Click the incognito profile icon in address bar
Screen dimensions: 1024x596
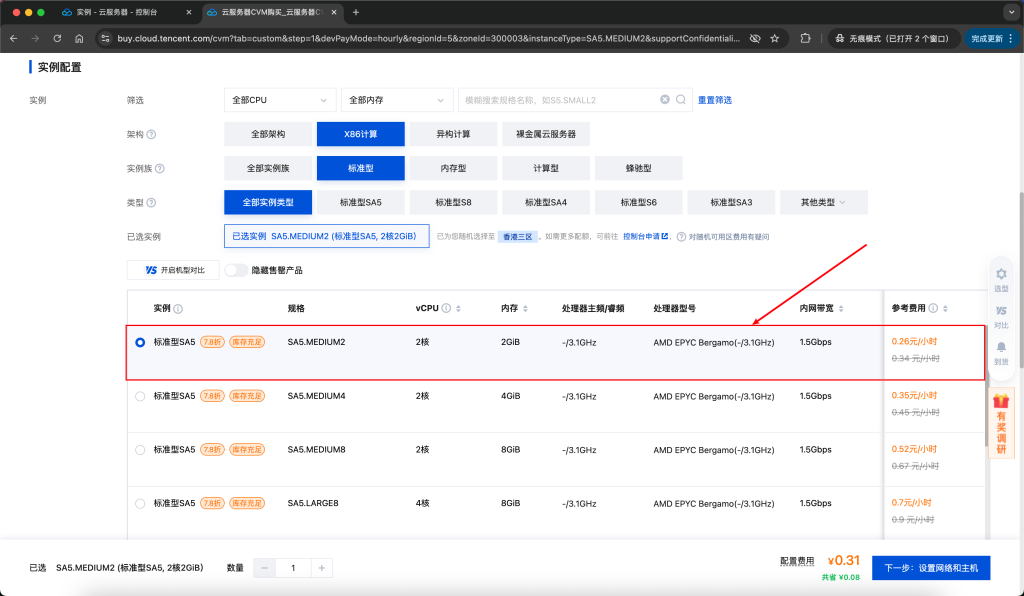point(841,37)
